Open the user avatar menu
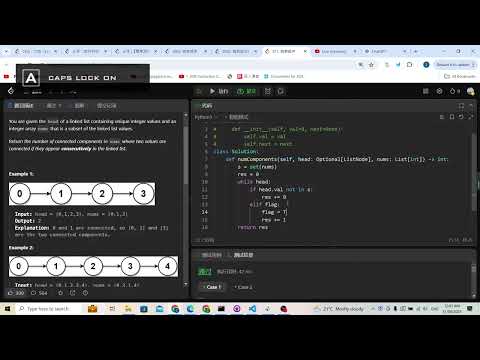Viewport: 480px width, 360px height. (470, 91)
